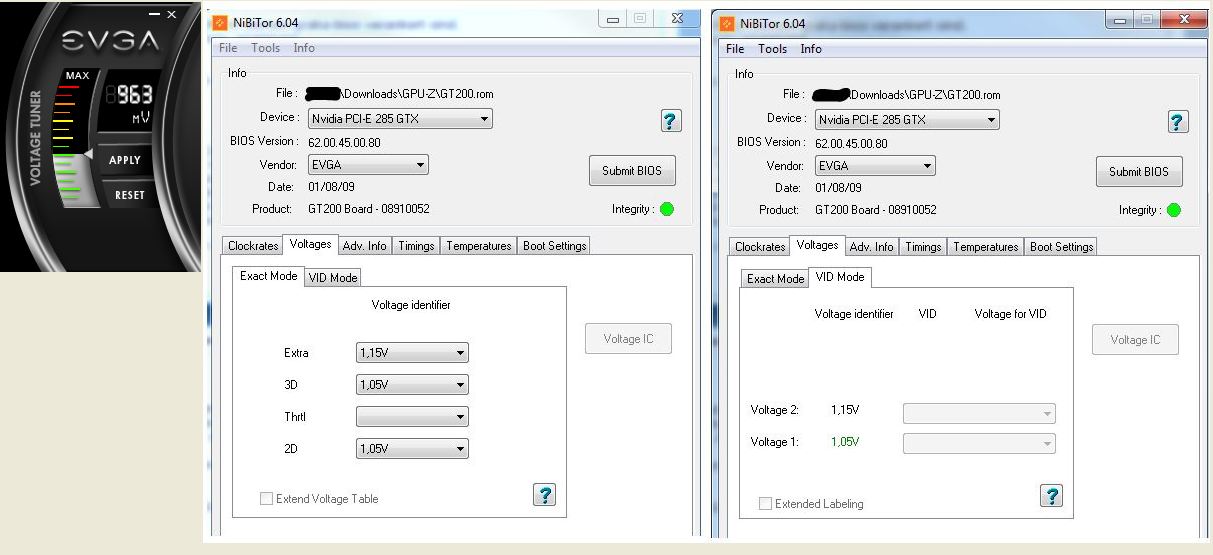Click Submit BIOS in right NiBiTor window
The image size is (1213, 555).
tap(1139, 172)
